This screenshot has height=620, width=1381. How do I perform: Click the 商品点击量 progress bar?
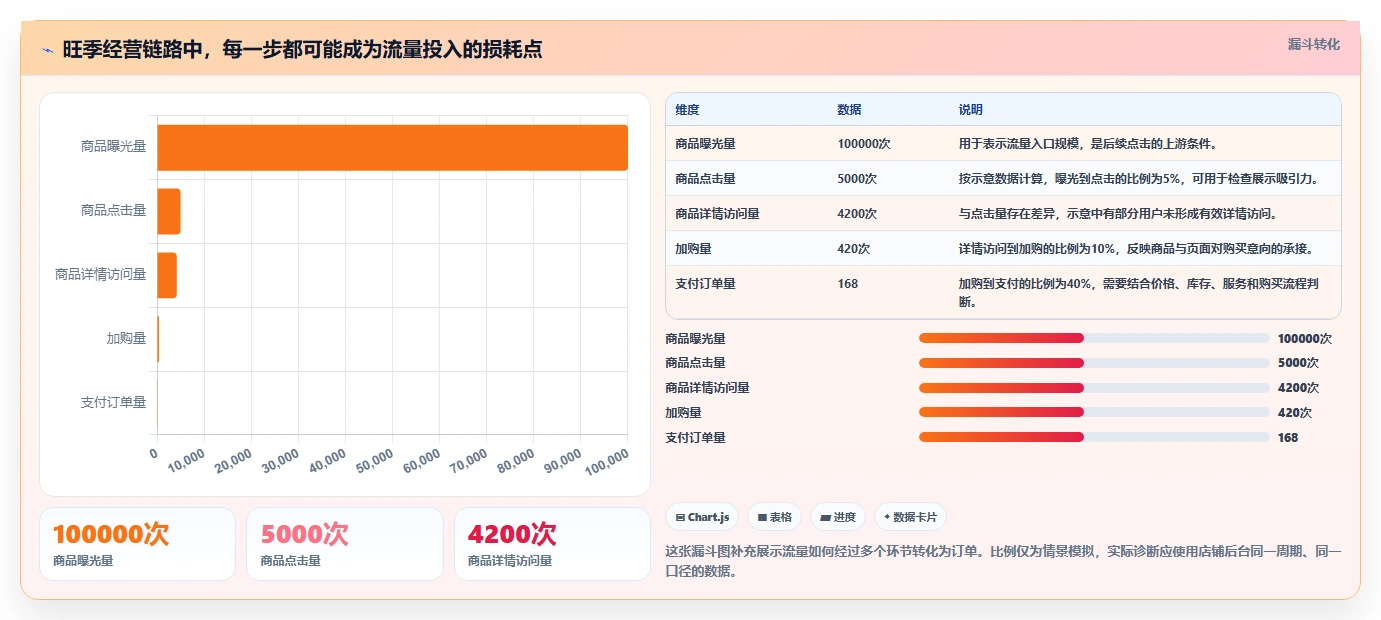1094,363
